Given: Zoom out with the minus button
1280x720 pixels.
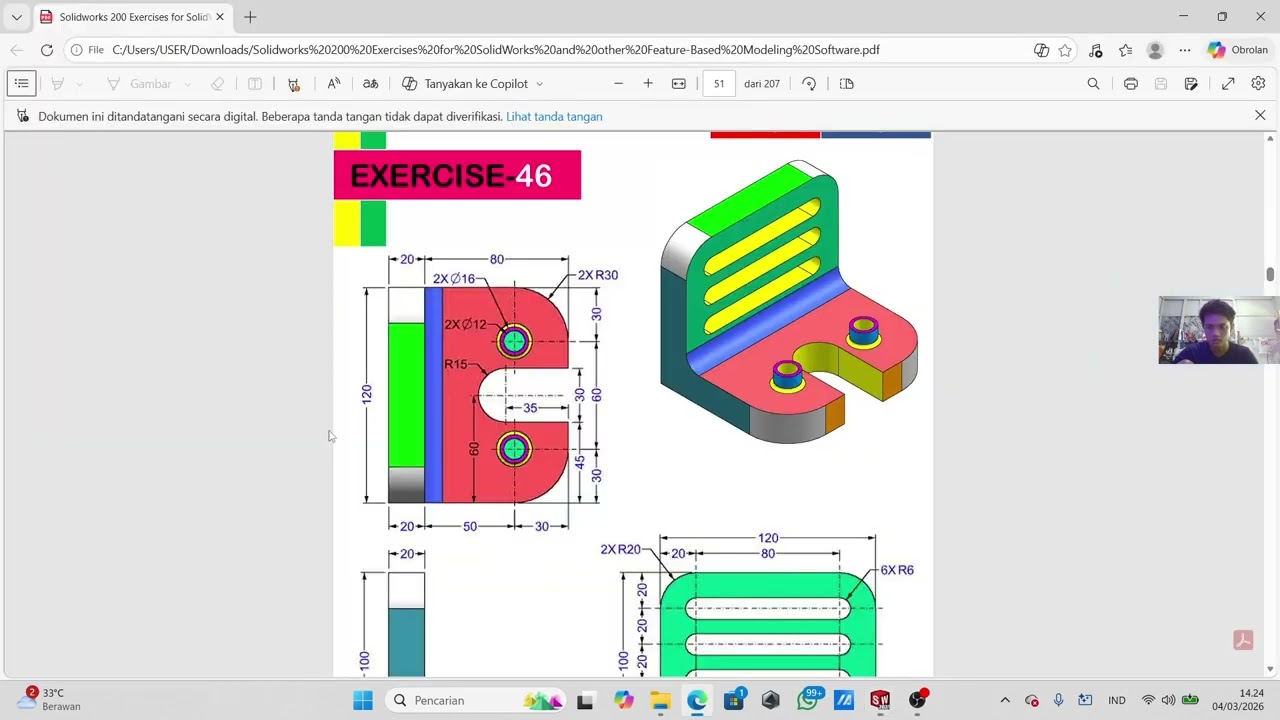Looking at the screenshot, I should [x=618, y=84].
